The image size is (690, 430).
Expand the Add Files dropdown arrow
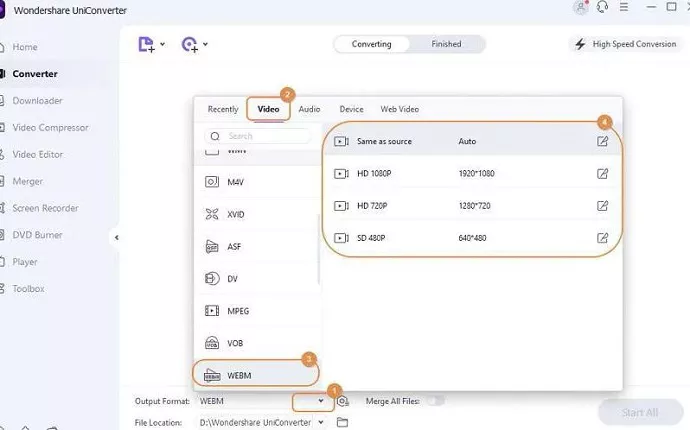coord(162,44)
